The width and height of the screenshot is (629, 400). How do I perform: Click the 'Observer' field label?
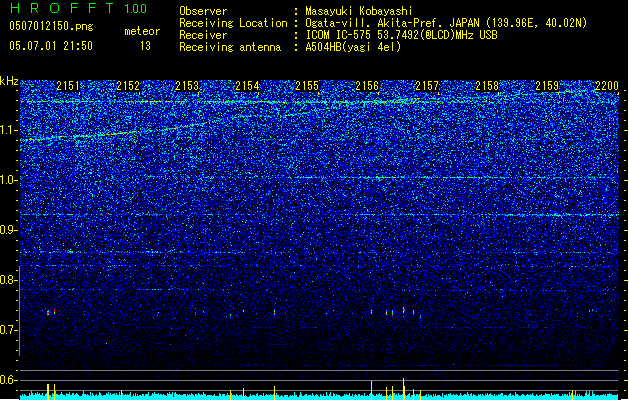(x=203, y=11)
